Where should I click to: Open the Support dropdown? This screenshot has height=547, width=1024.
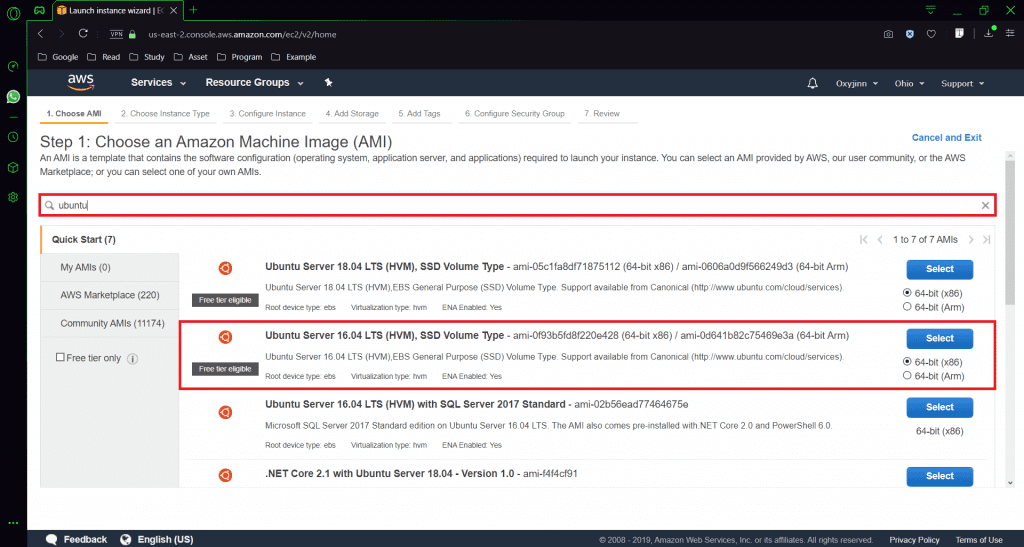point(963,84)
